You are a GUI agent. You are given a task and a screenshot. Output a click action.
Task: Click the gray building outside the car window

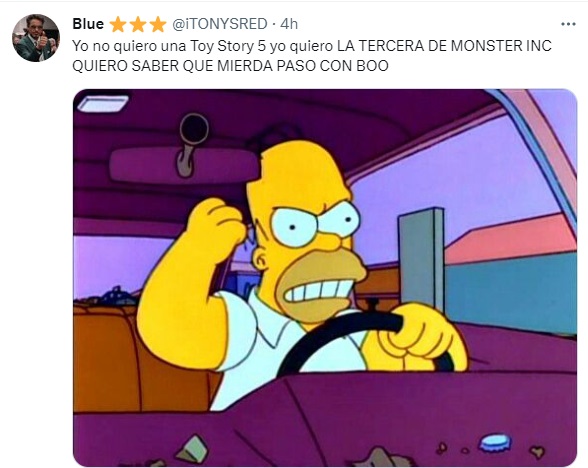click(x=421, y=259)
